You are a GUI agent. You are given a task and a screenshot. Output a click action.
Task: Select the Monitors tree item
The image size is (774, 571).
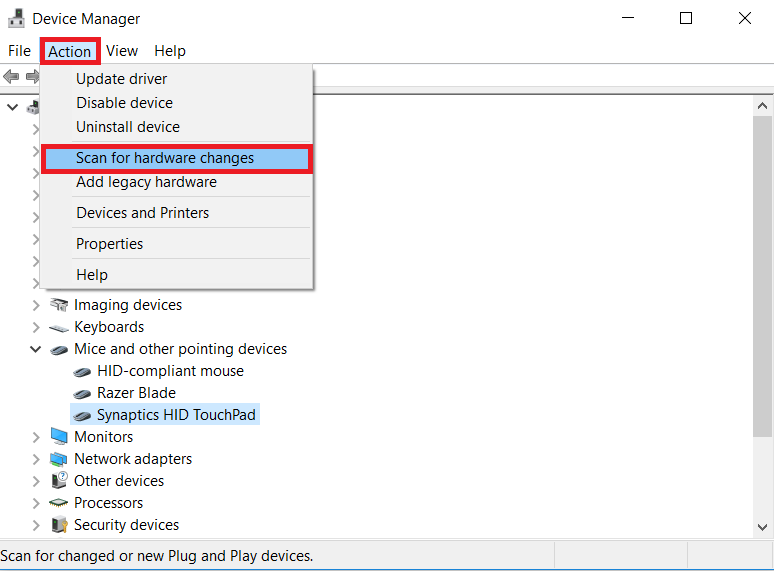click(104, 437)
